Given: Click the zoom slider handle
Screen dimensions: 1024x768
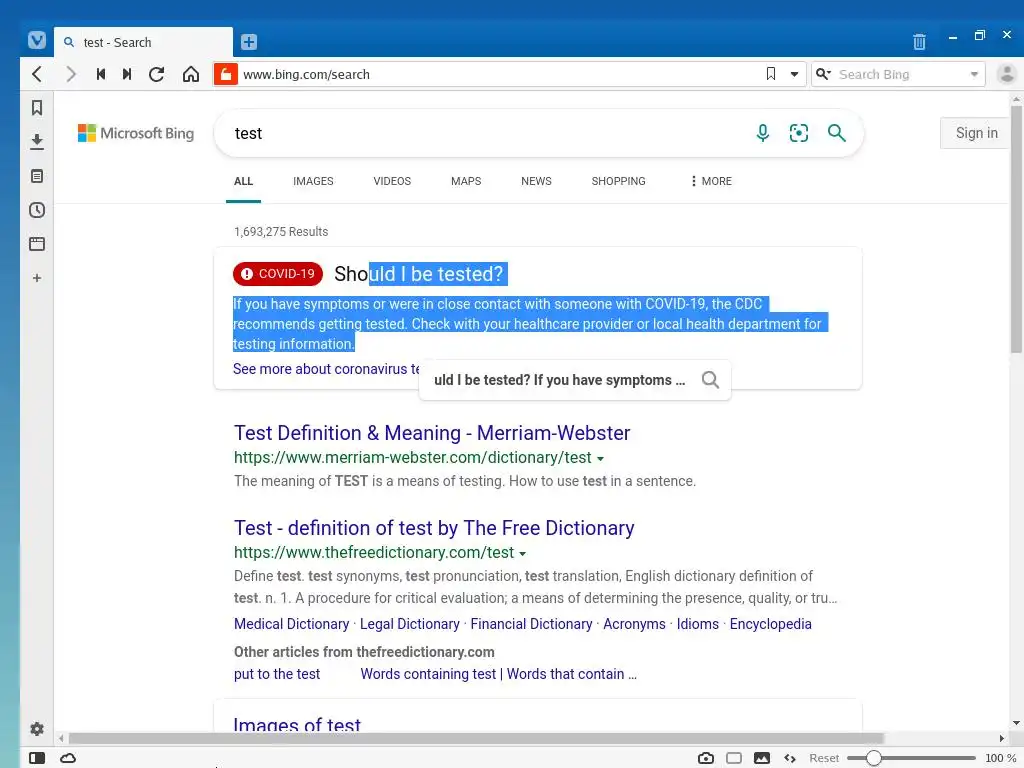Looking at the screenshot, I should [874, 758].
